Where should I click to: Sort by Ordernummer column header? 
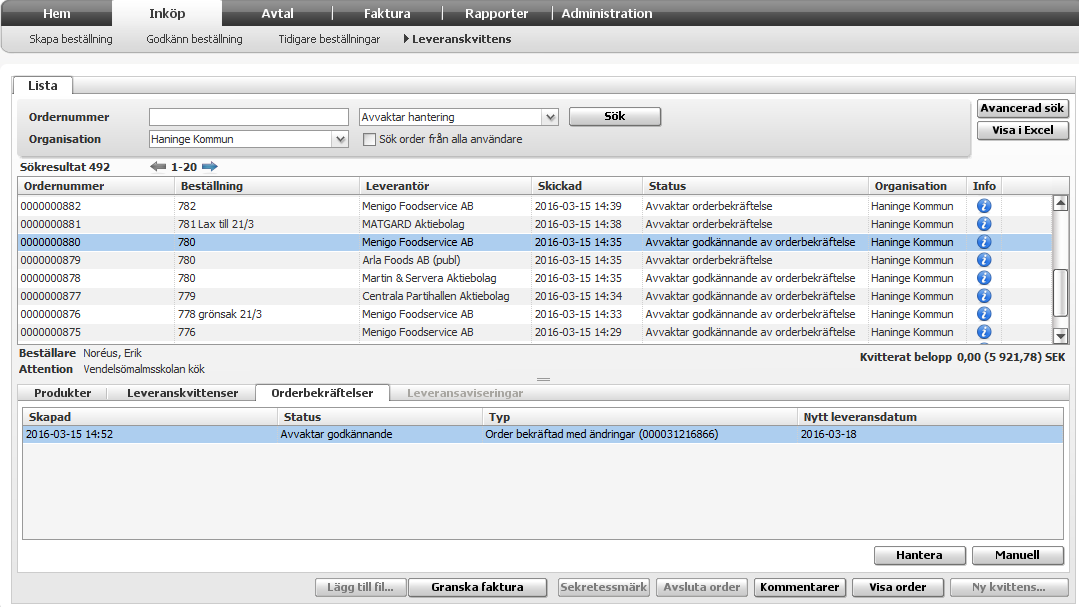96,186
